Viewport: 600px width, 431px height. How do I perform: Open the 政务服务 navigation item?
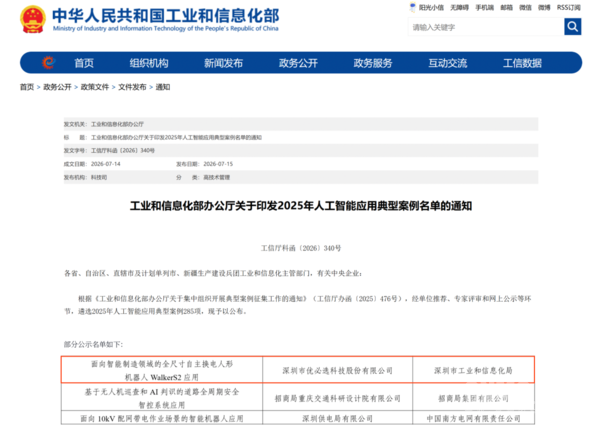pyautogui.click(x=373, y=63)
